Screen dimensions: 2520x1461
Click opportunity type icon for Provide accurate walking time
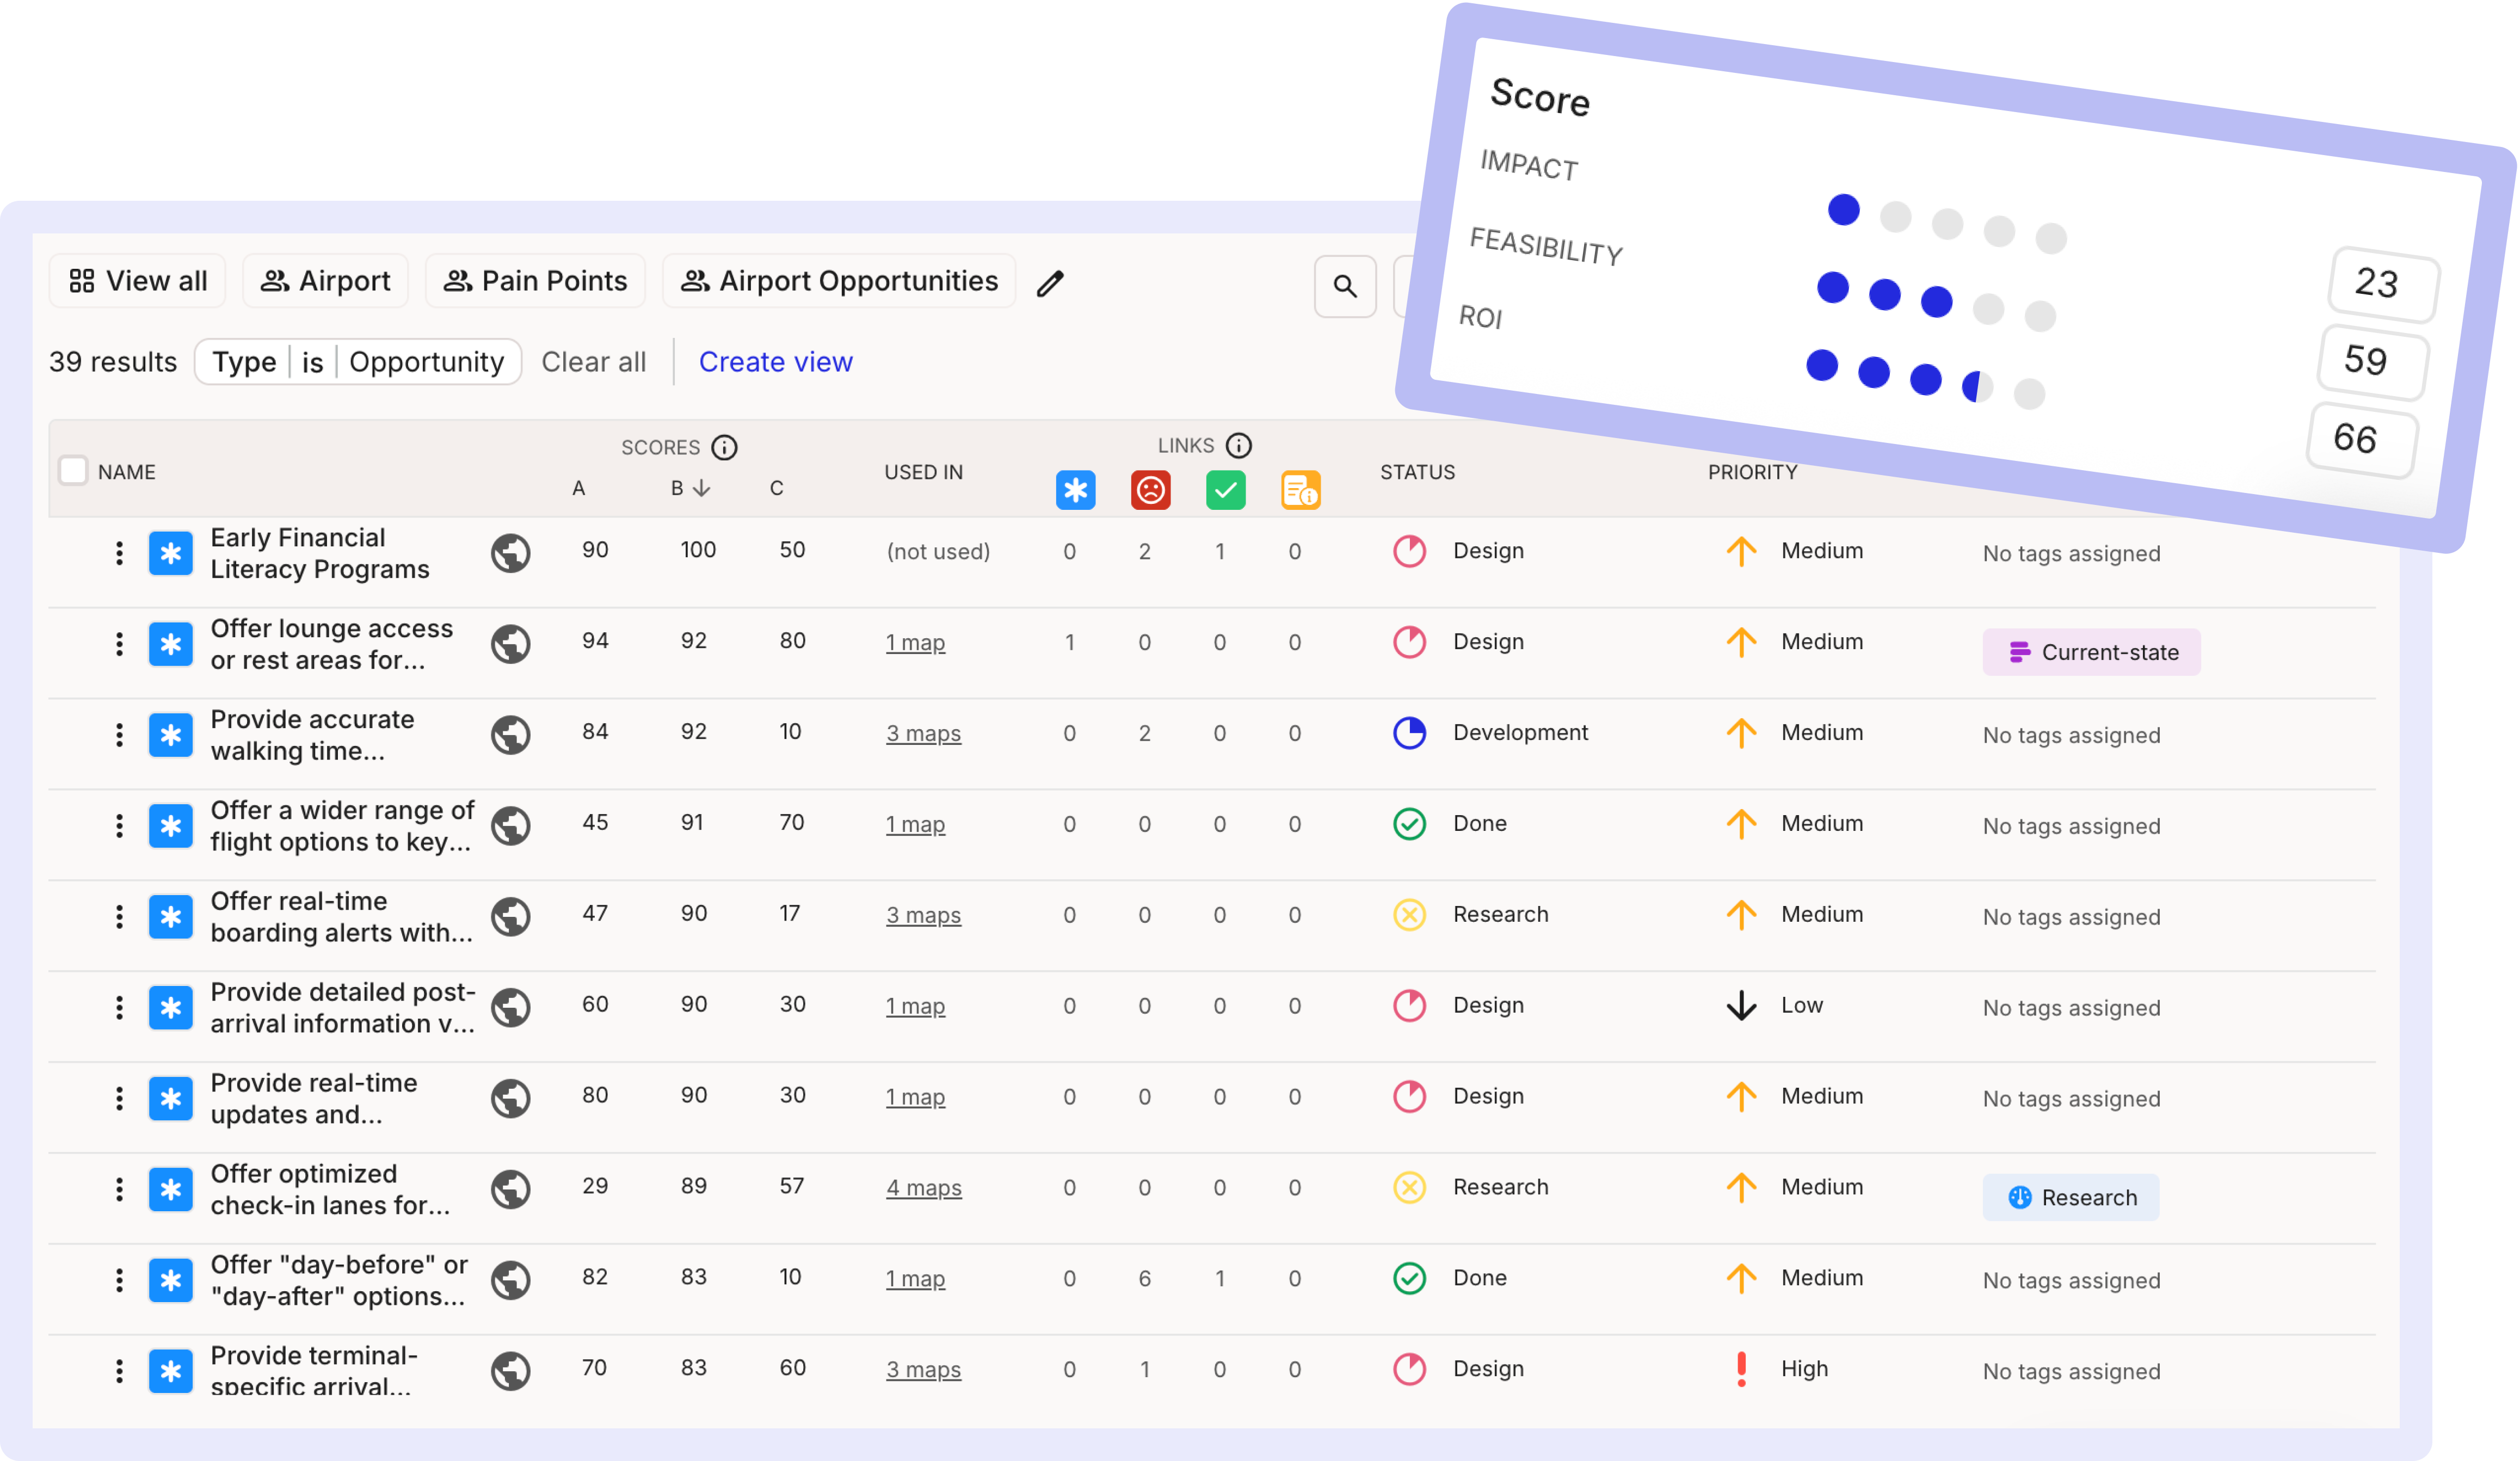coord(170,735)
